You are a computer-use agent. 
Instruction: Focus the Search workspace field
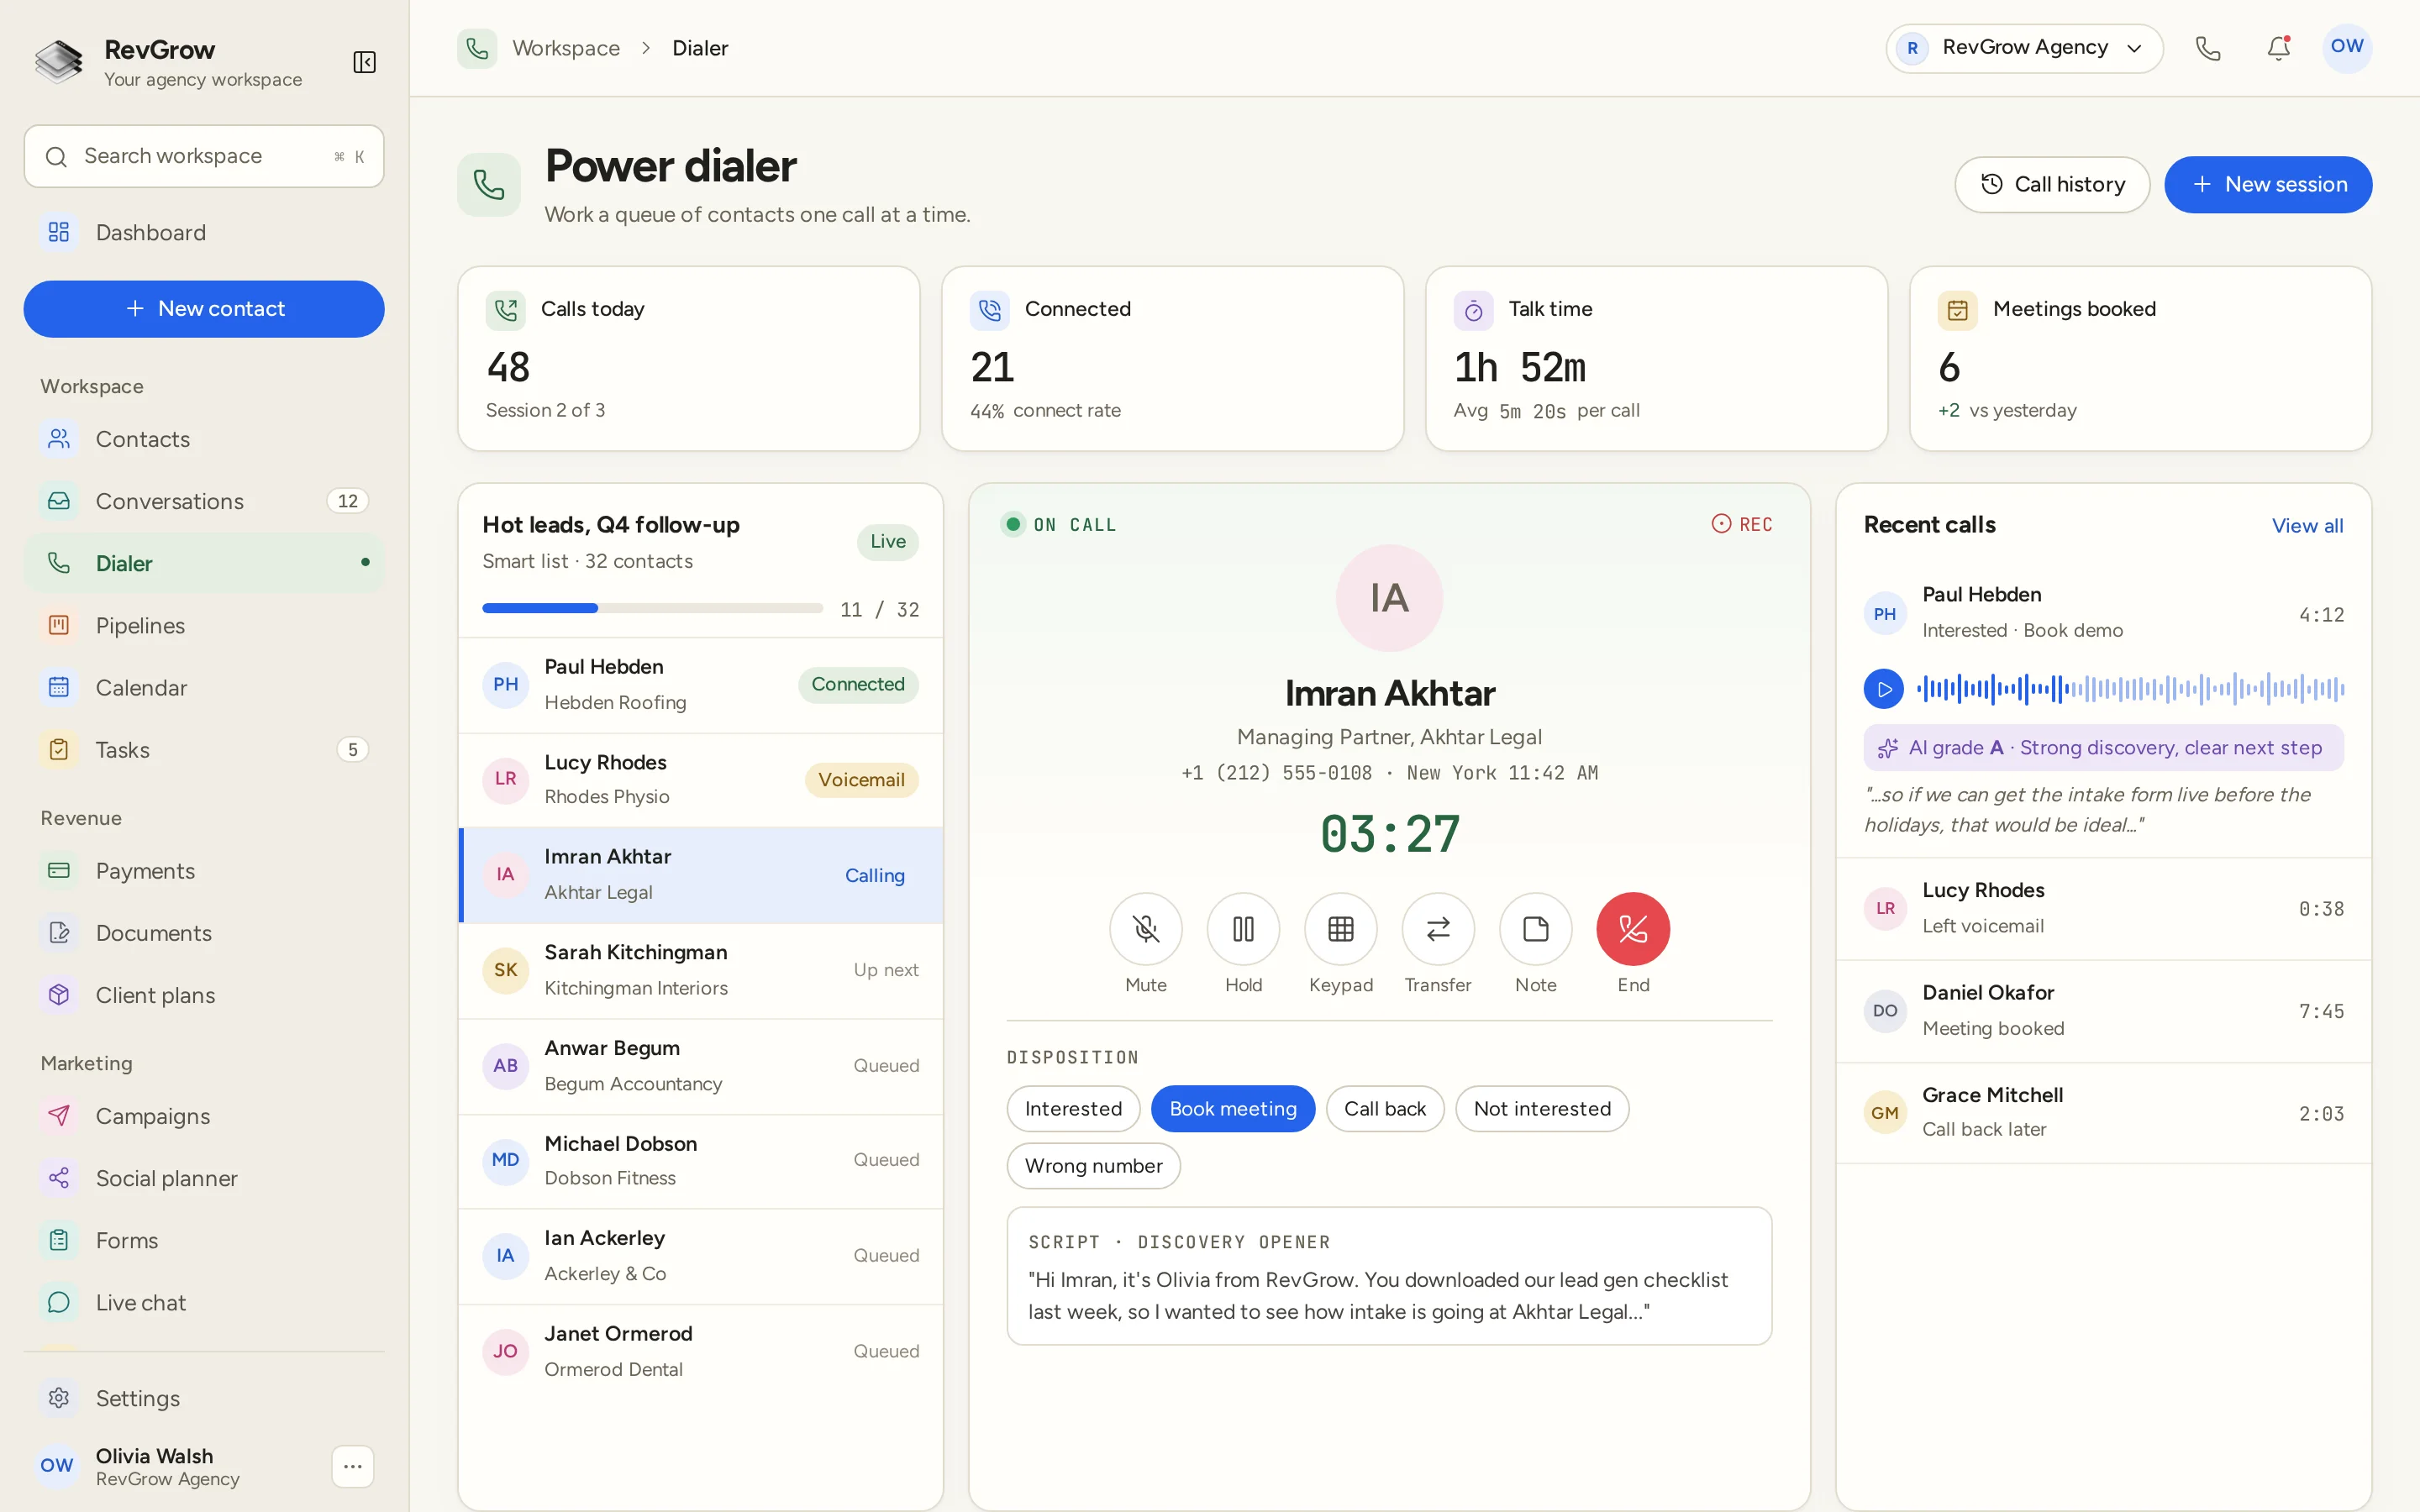click(204, 156)
